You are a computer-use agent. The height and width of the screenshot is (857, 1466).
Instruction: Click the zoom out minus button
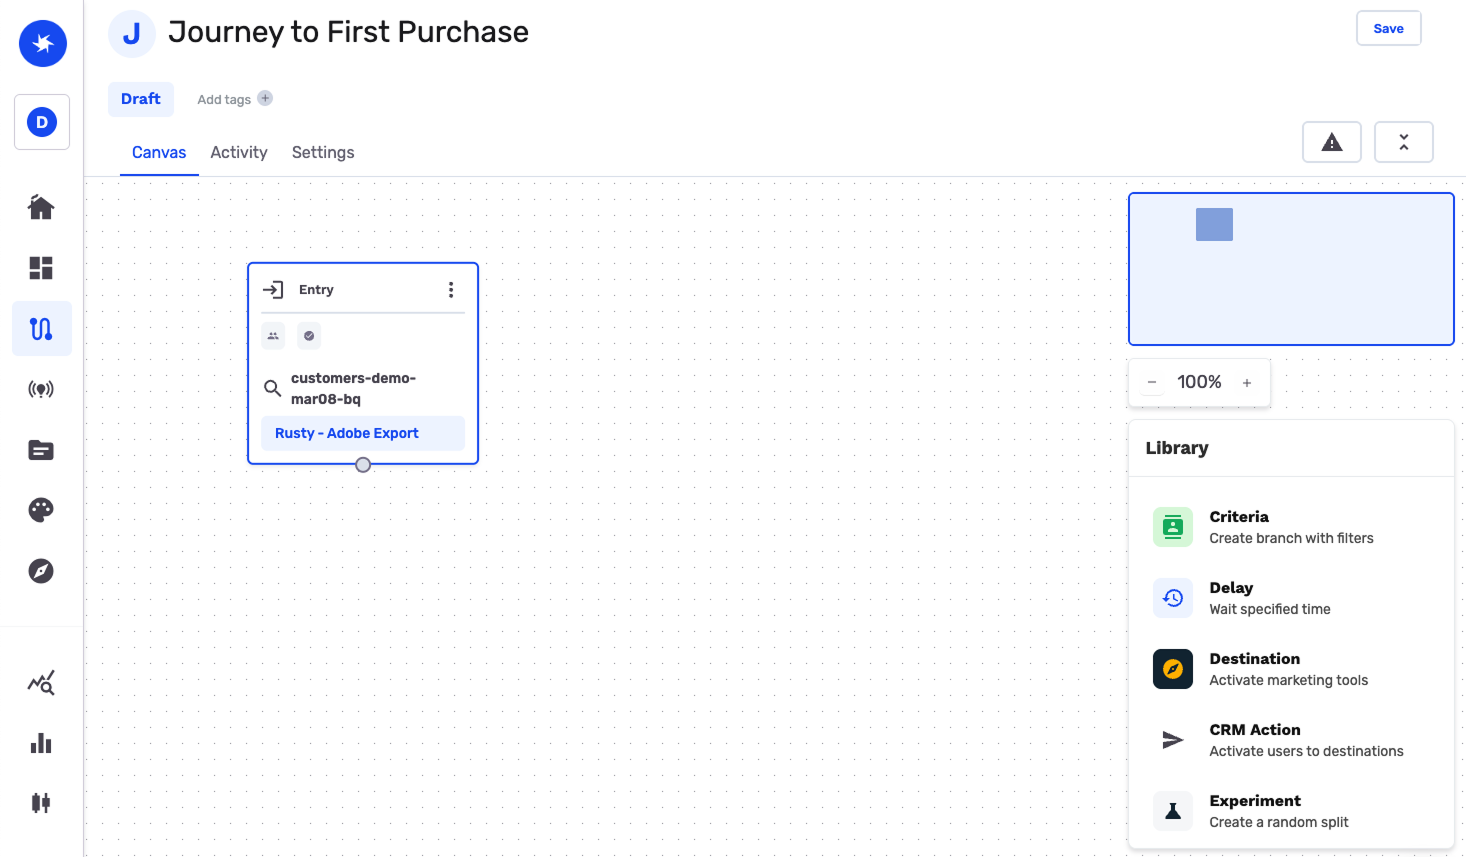click(1152, 383)
